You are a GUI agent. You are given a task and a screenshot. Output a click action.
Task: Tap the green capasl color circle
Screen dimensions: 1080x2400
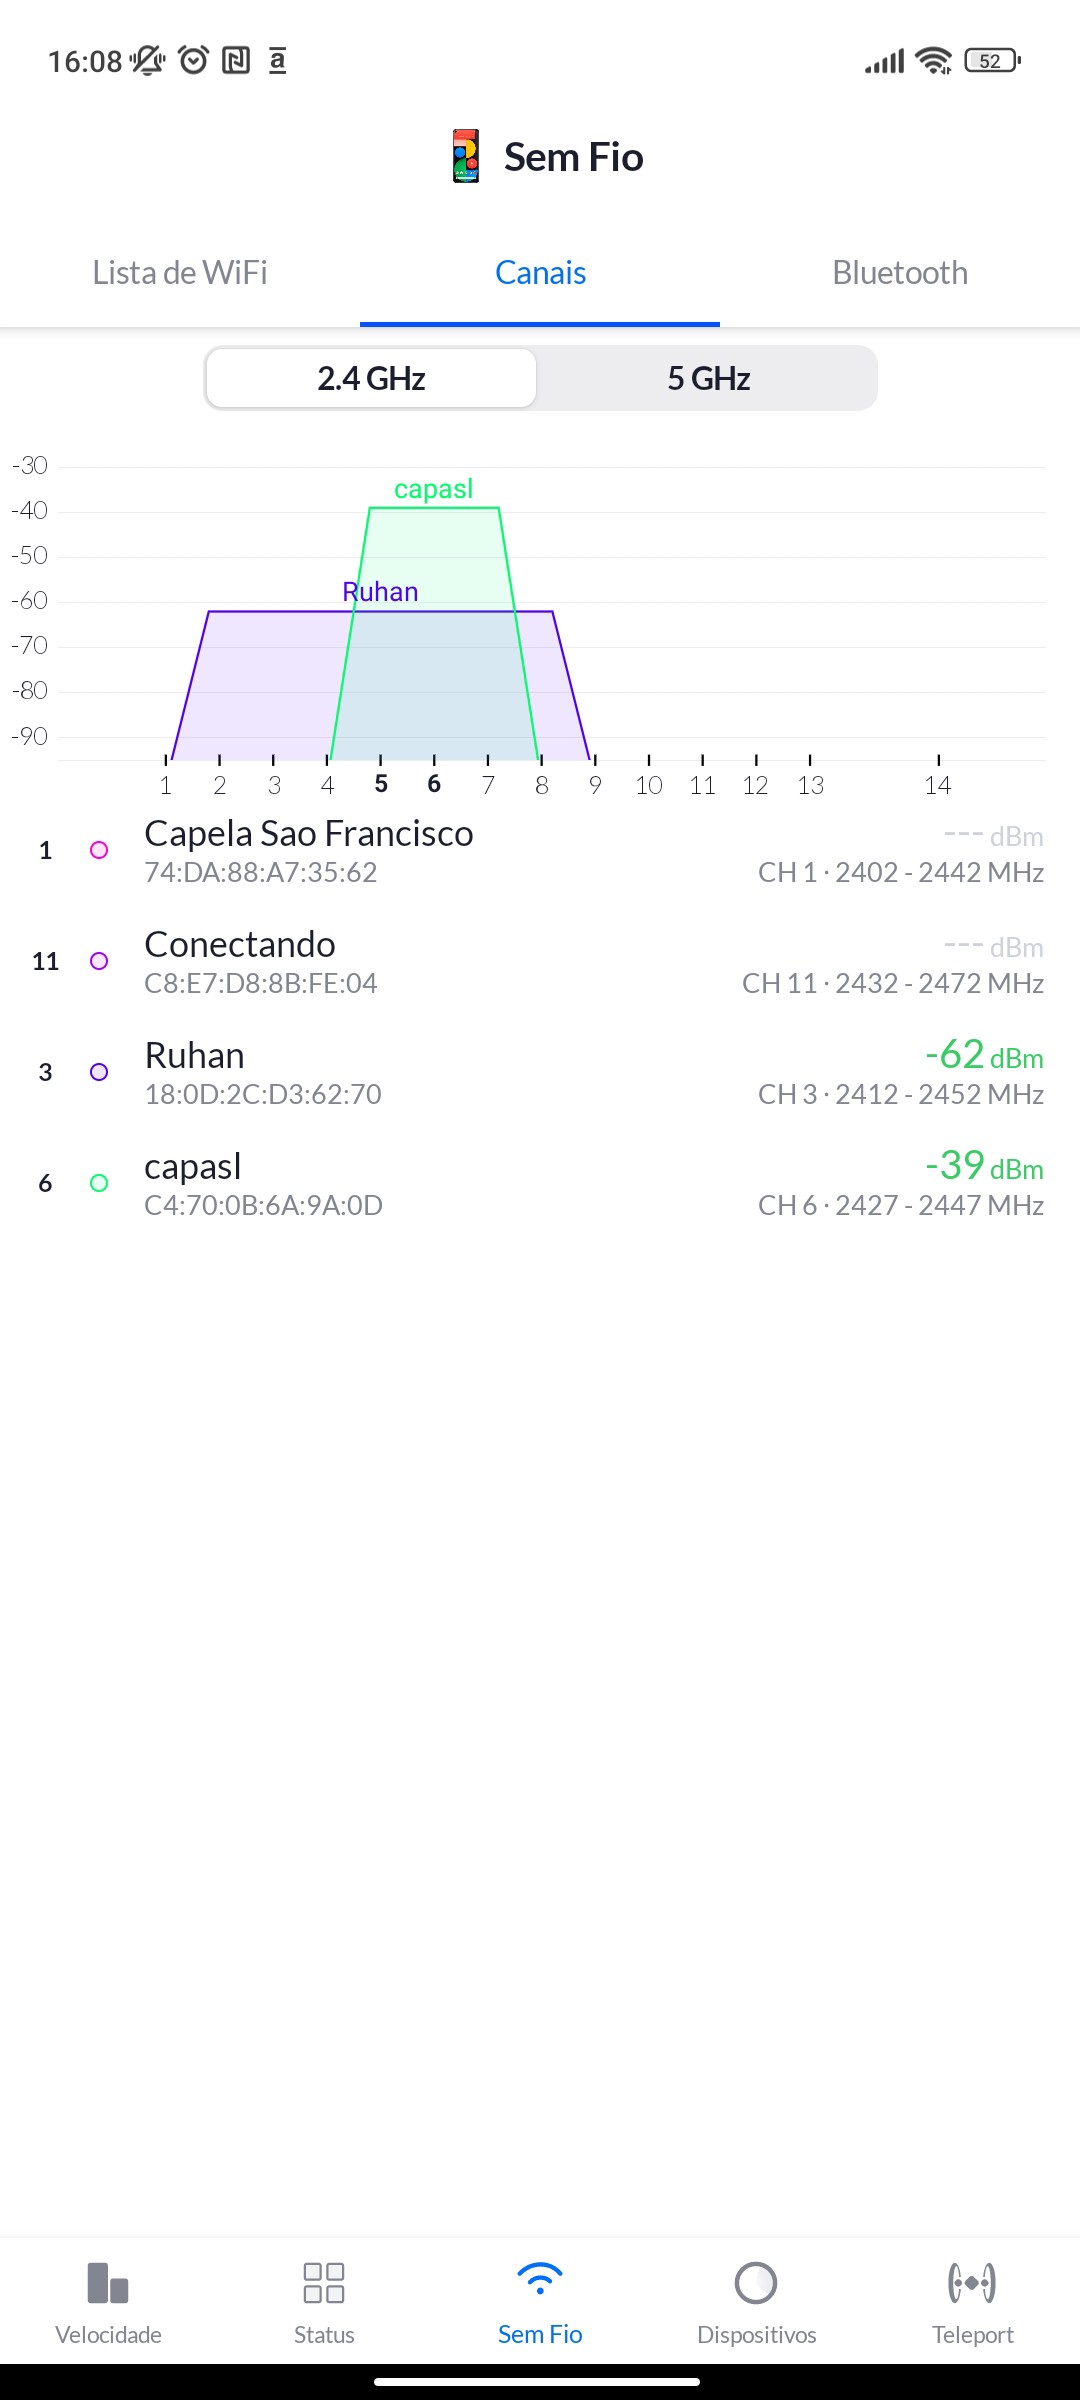[99, 1183]
